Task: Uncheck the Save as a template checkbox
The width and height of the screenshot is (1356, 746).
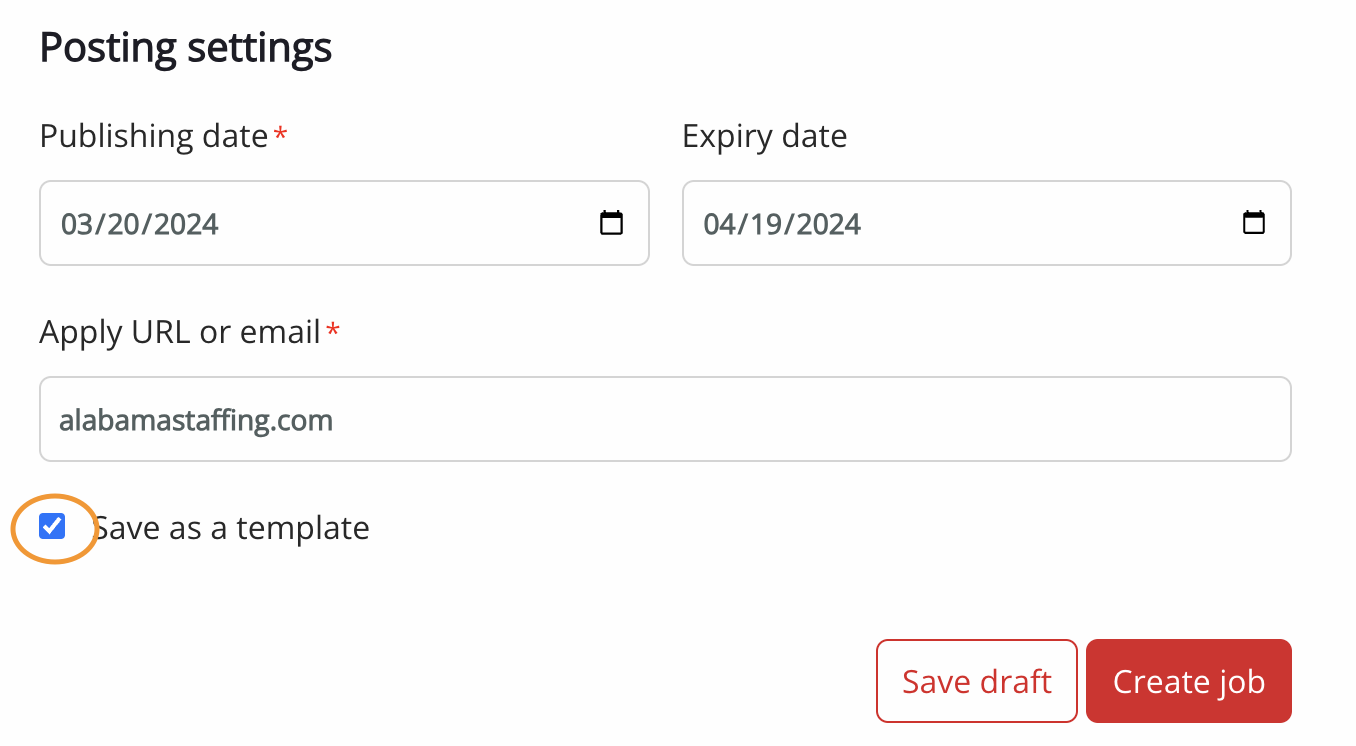Action: (x=52, y=526)
